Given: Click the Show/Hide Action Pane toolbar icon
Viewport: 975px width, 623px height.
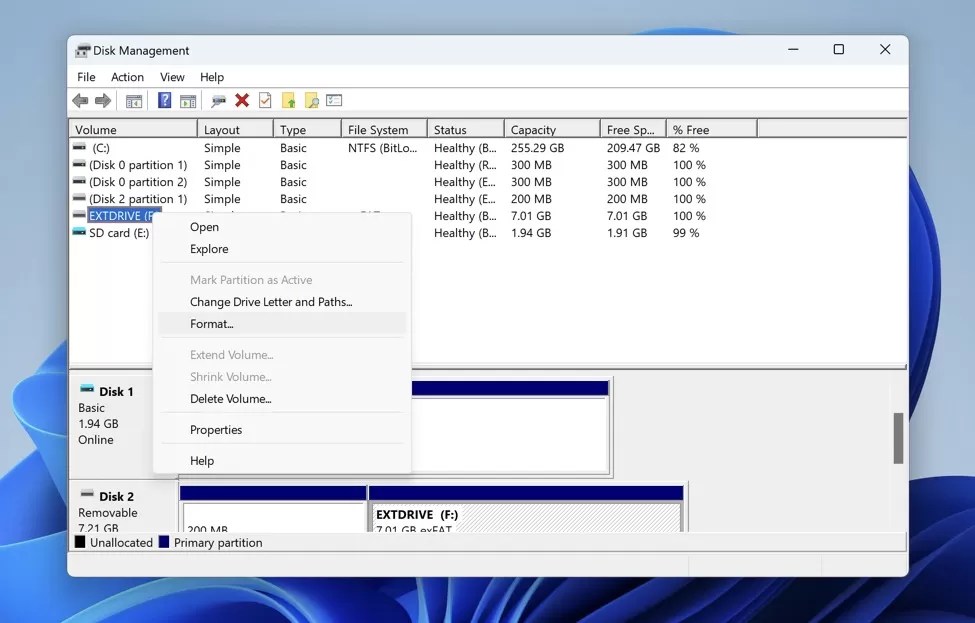Looking at the screenshot, I should (188, 100).
